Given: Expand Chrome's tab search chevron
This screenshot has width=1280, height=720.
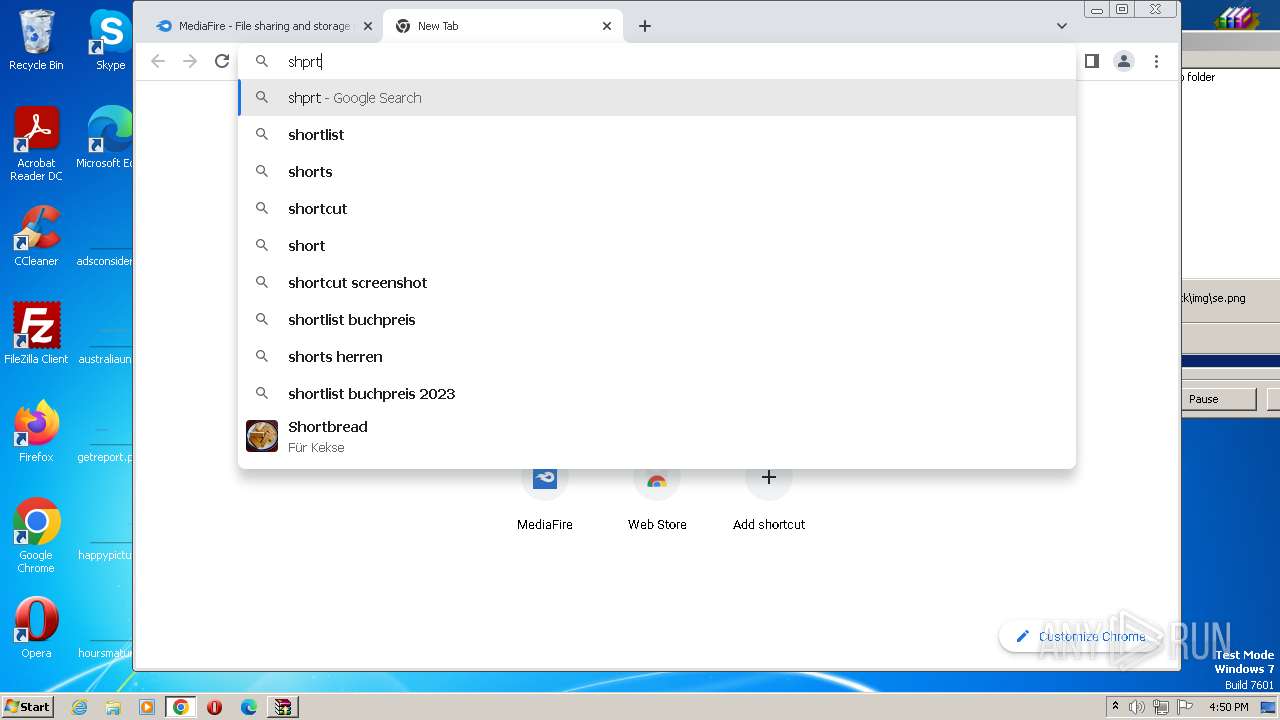Looking at the screenshot, I should 1062,26.
